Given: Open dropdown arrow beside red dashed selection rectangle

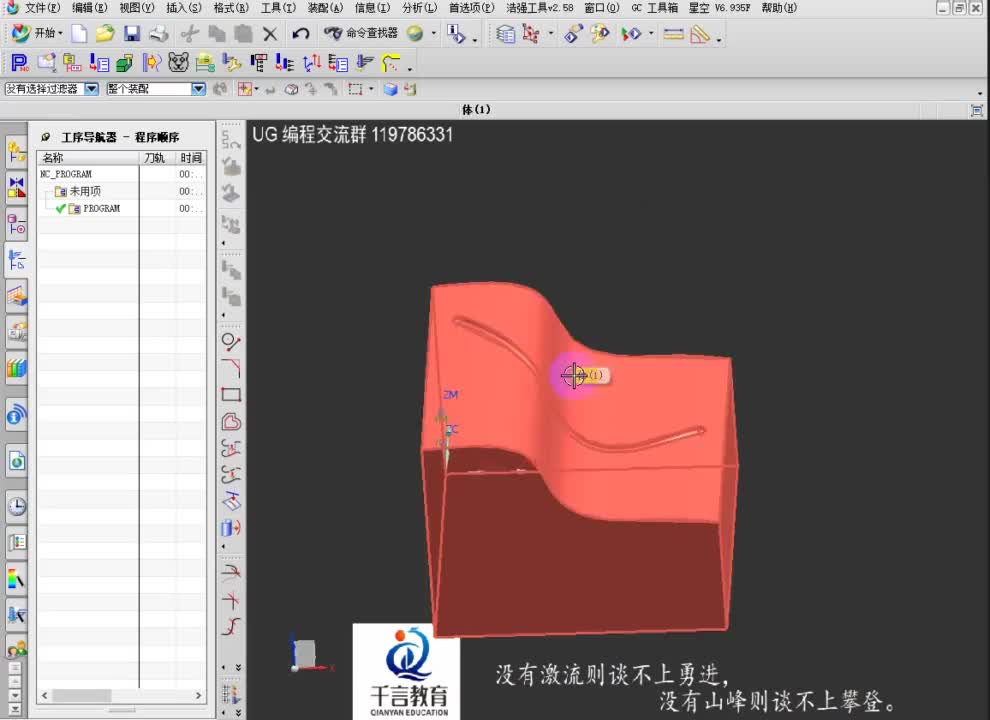Looking at the screenshot, I should 371,89.
